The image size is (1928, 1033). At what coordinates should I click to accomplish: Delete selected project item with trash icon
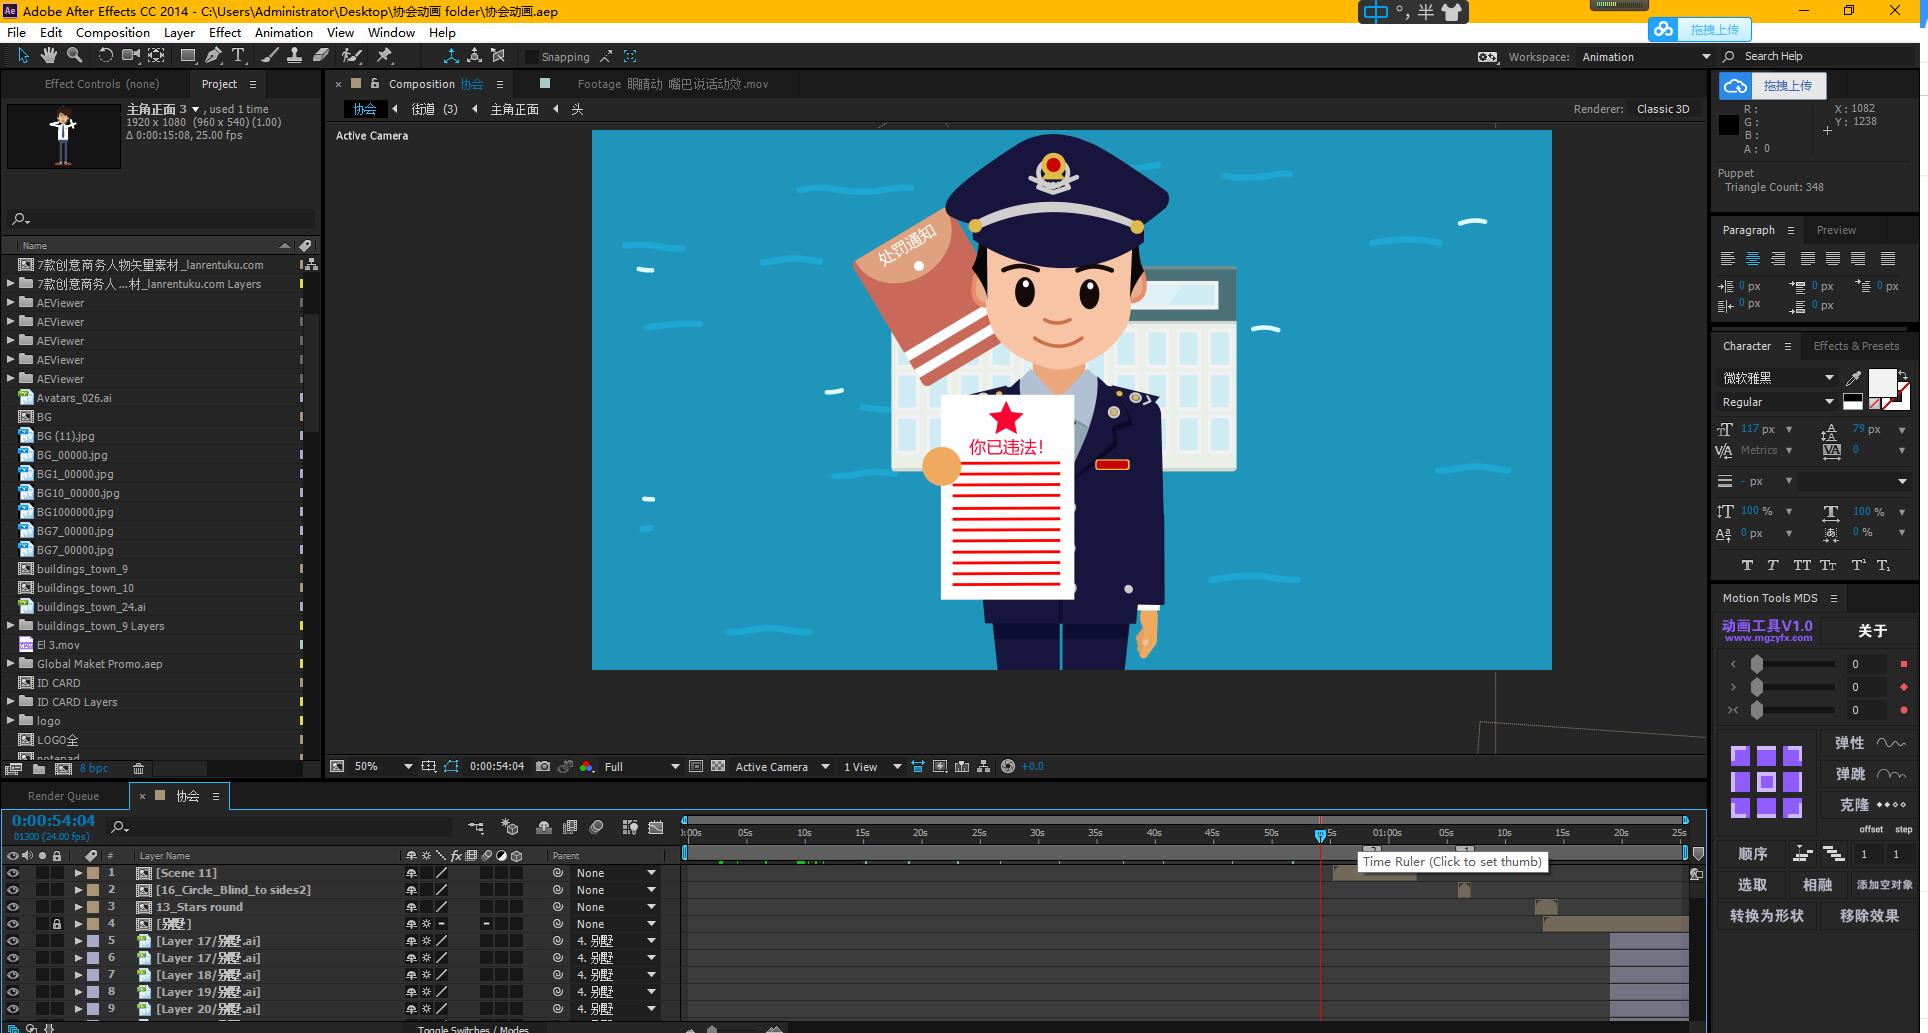[139, 768]
